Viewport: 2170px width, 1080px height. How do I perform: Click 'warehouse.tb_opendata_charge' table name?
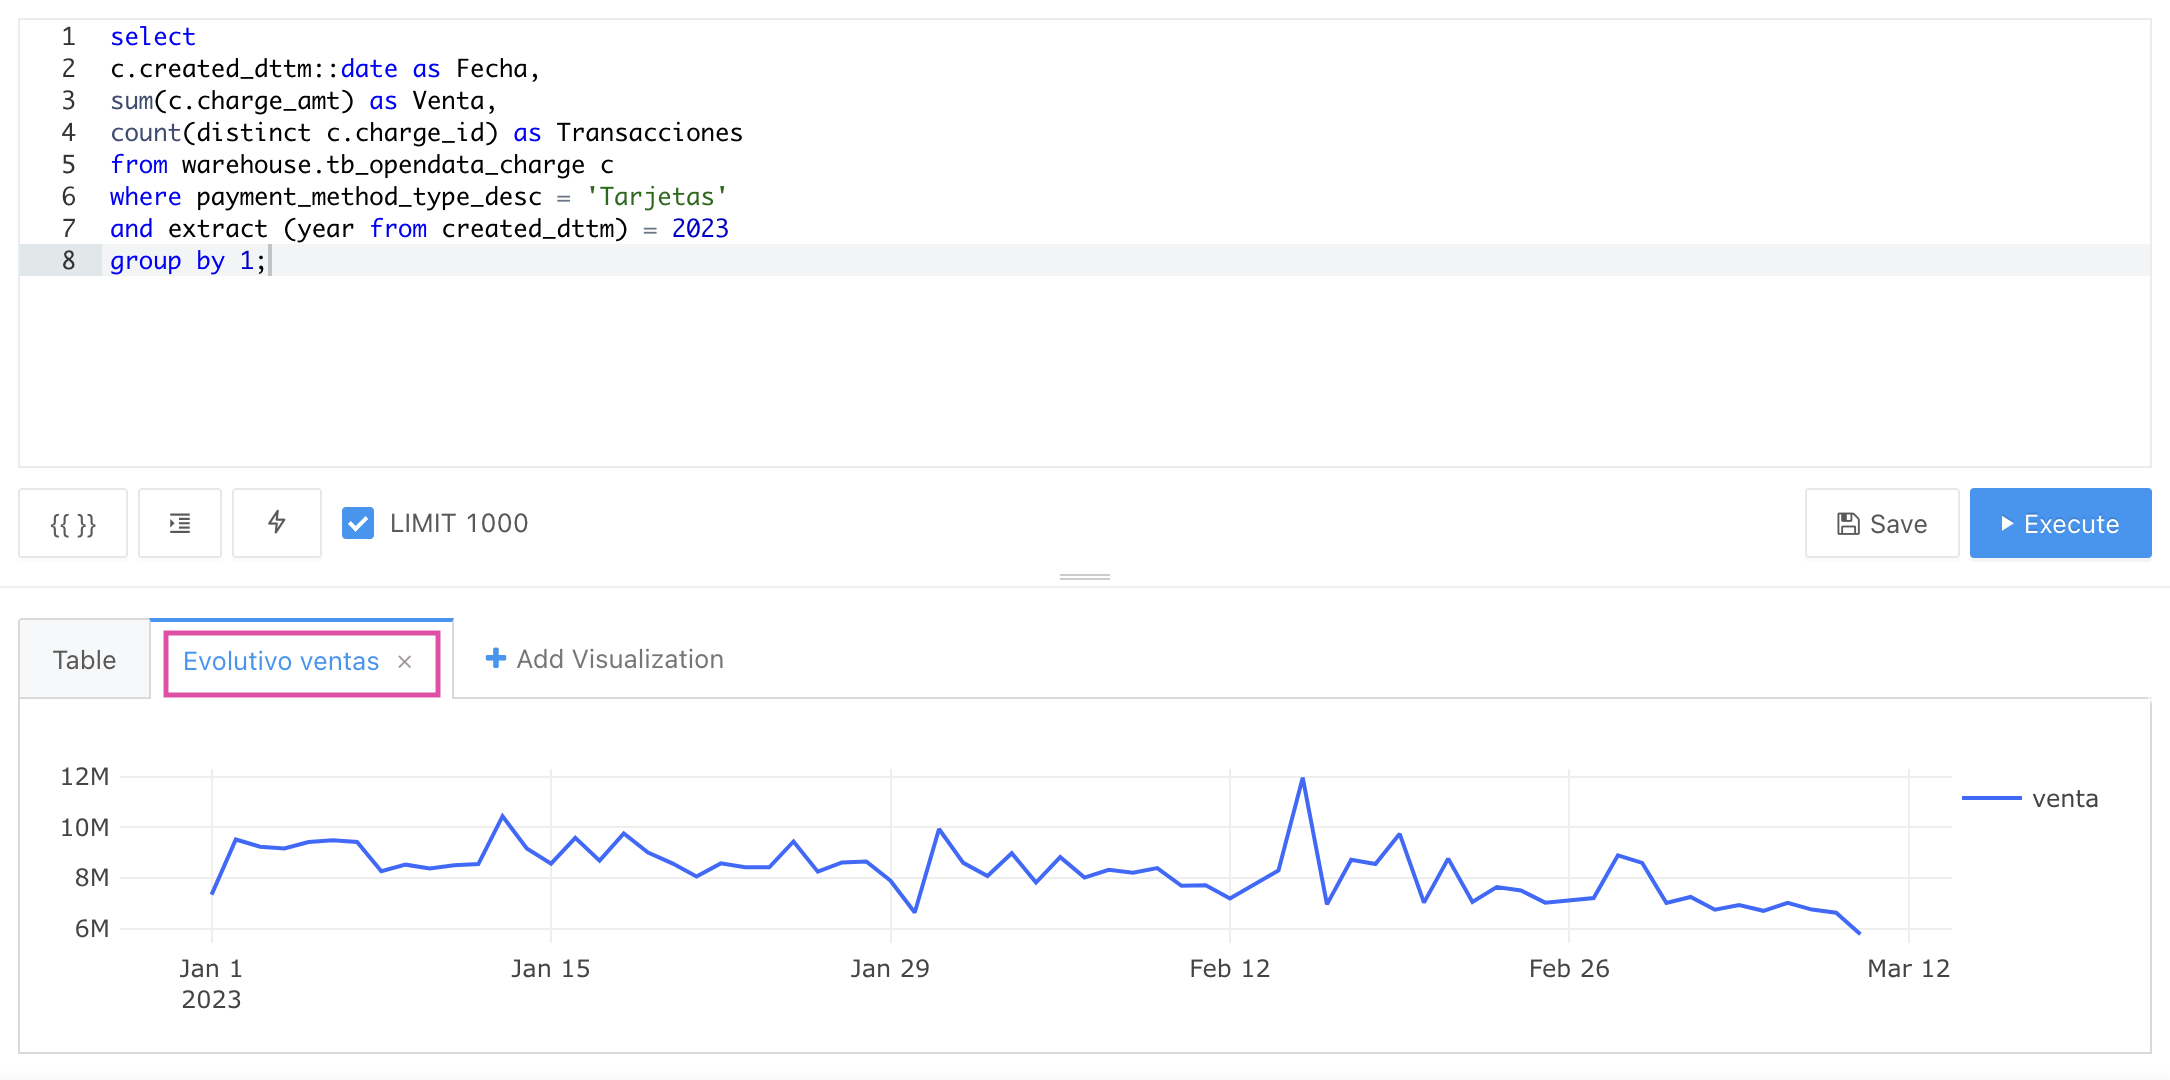[383, 165]
